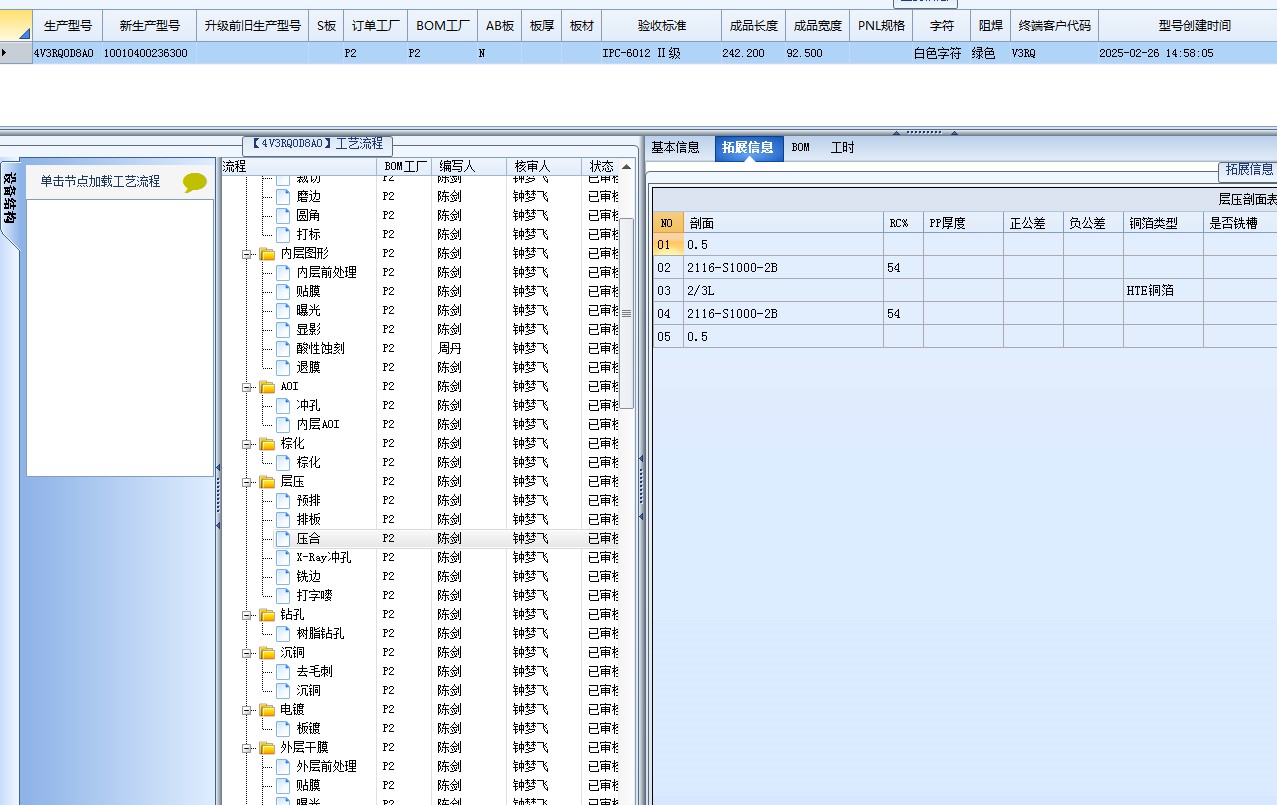
Task: Click the 【4V3RQ0D8A0】工艺流程 panel tab
Action: [318, 144]
